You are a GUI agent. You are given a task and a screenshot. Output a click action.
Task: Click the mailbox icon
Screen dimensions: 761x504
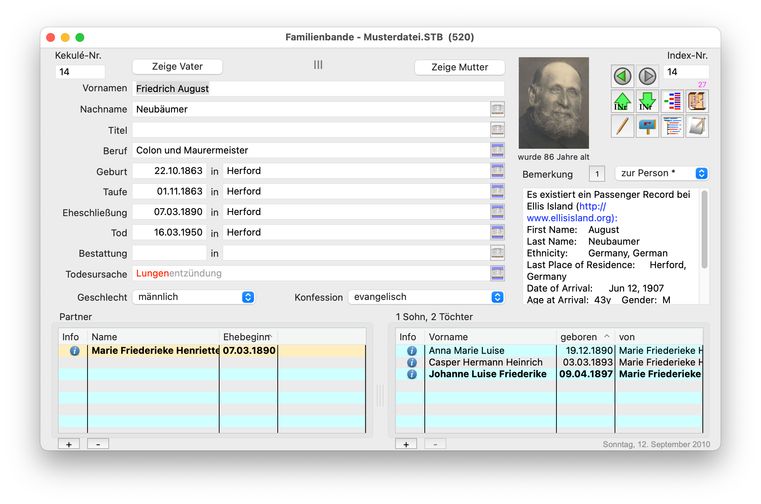point(647,127)
